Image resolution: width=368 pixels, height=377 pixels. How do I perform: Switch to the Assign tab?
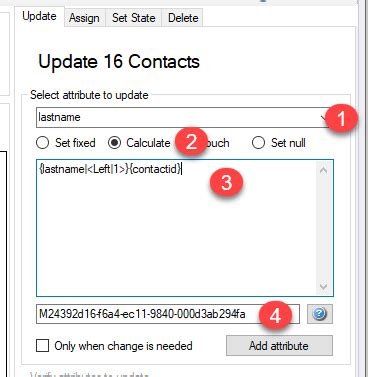point(84,18)
